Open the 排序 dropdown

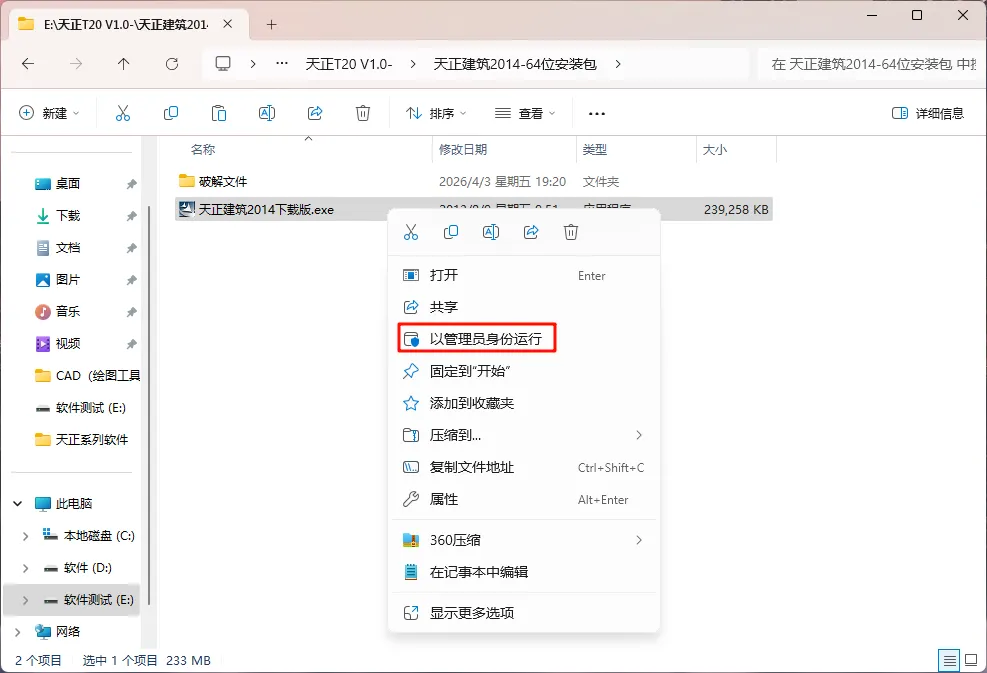[436, 113]
